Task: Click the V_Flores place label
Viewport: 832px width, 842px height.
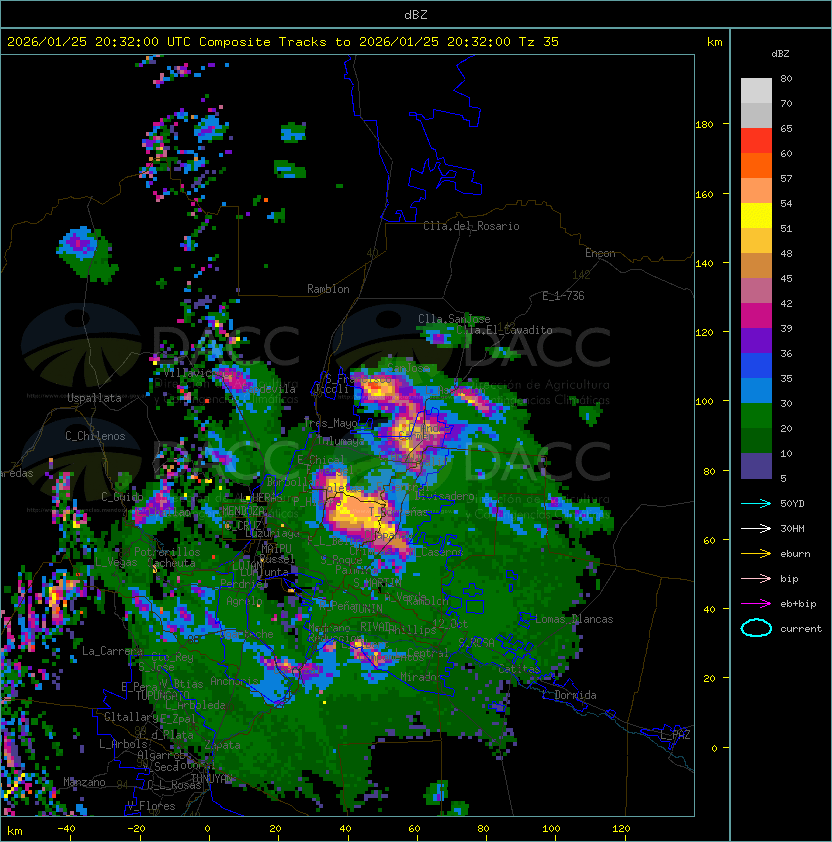Action: [151, 806]
